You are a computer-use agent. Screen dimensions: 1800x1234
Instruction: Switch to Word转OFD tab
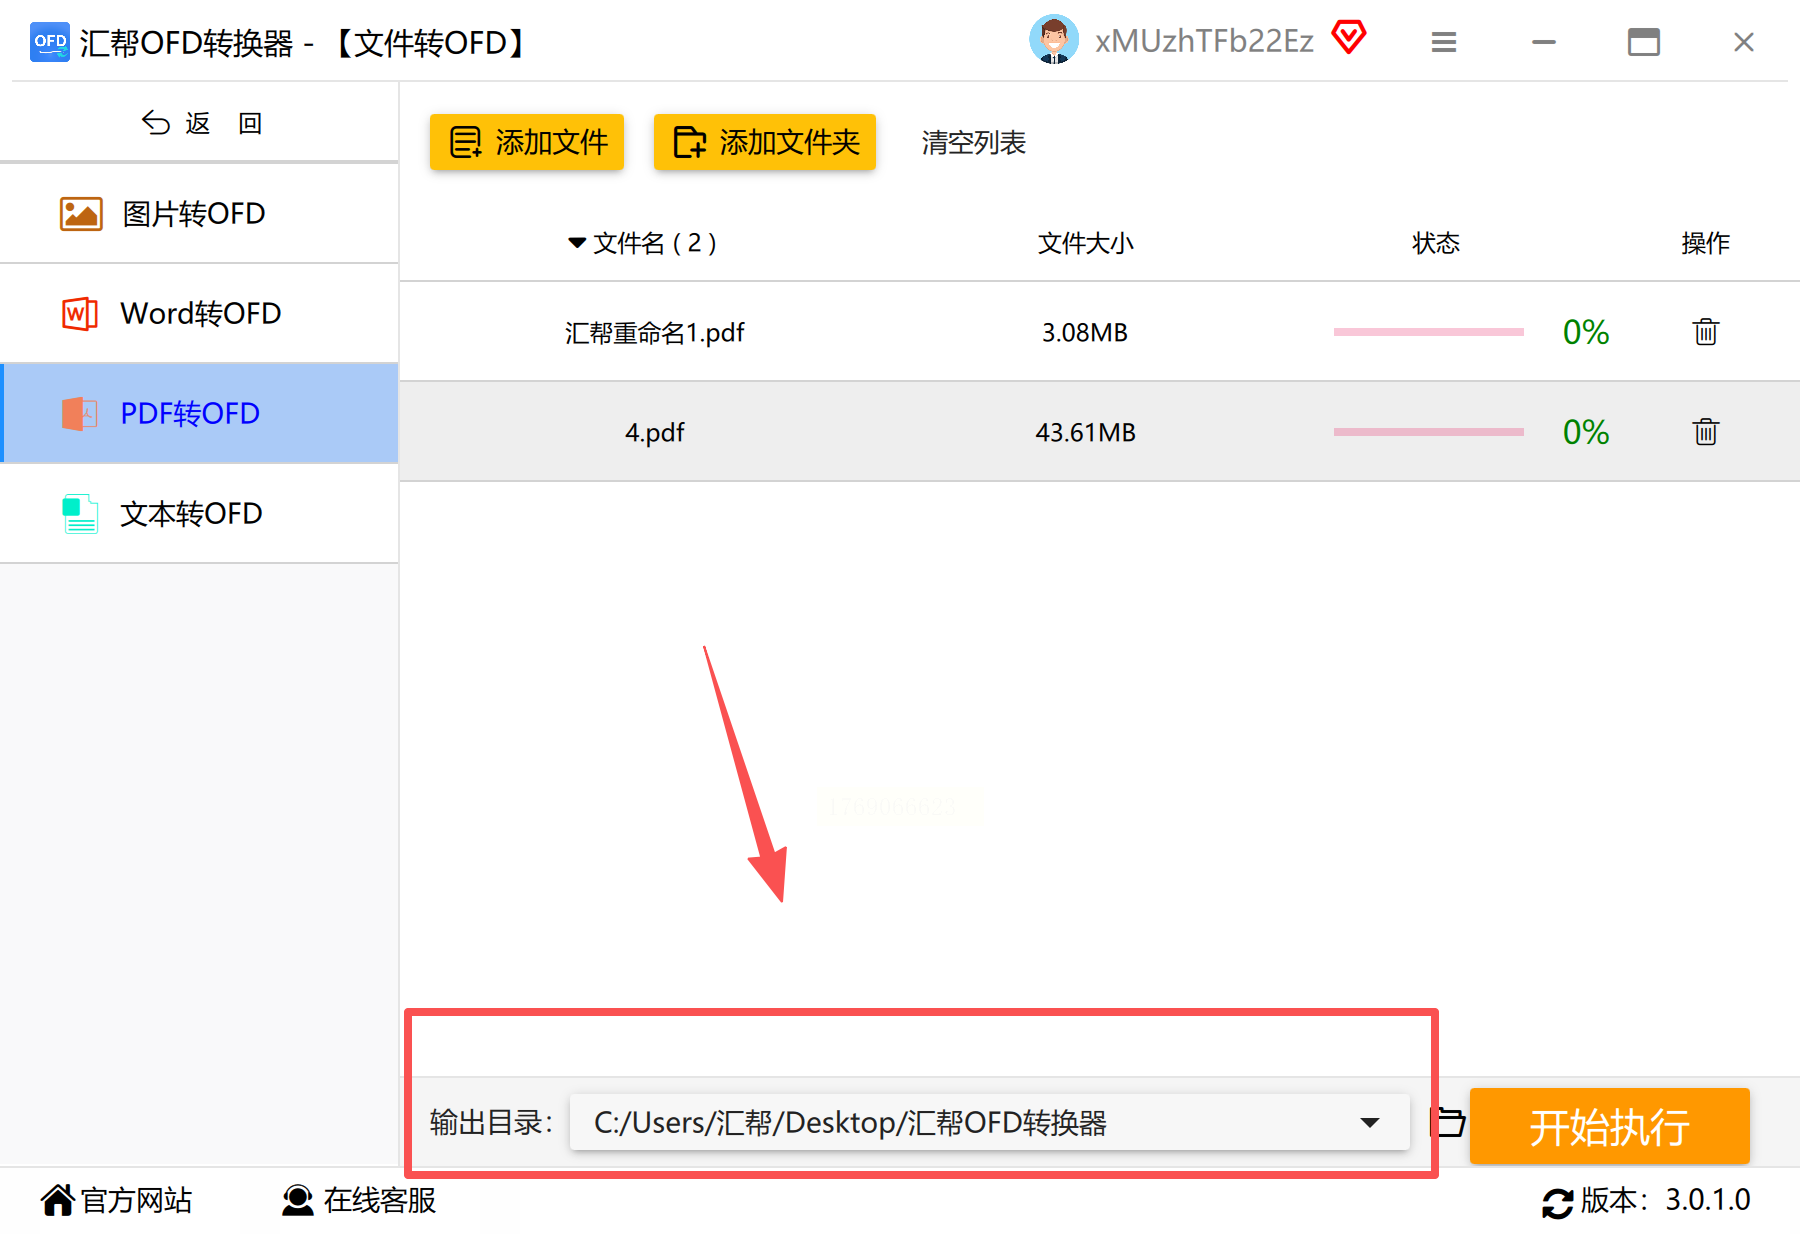(200, 314)
